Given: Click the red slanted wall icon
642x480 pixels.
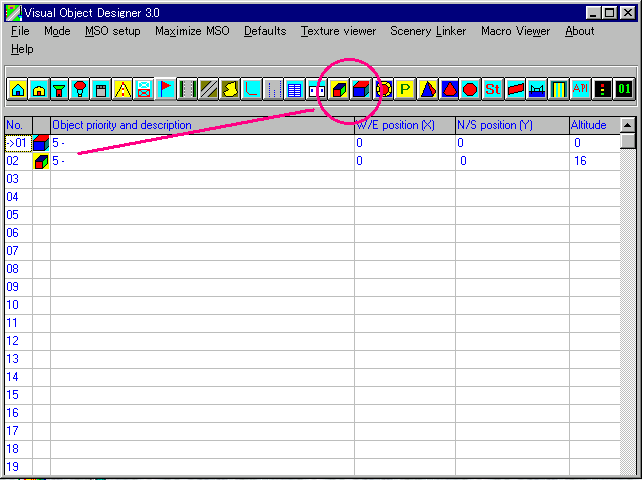Looking at the screenshot, I should coord(515,89).
